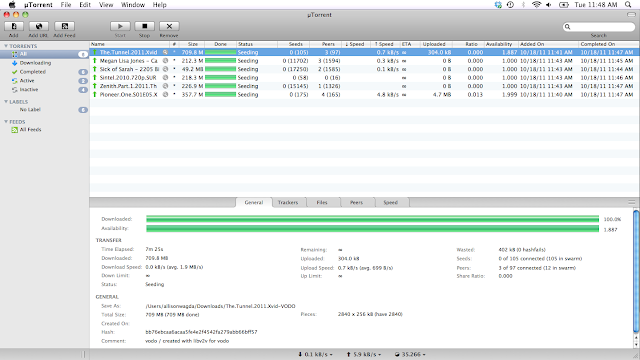Switch to the Trackers tab
The image size is (640, 360).
coord(288,202)
